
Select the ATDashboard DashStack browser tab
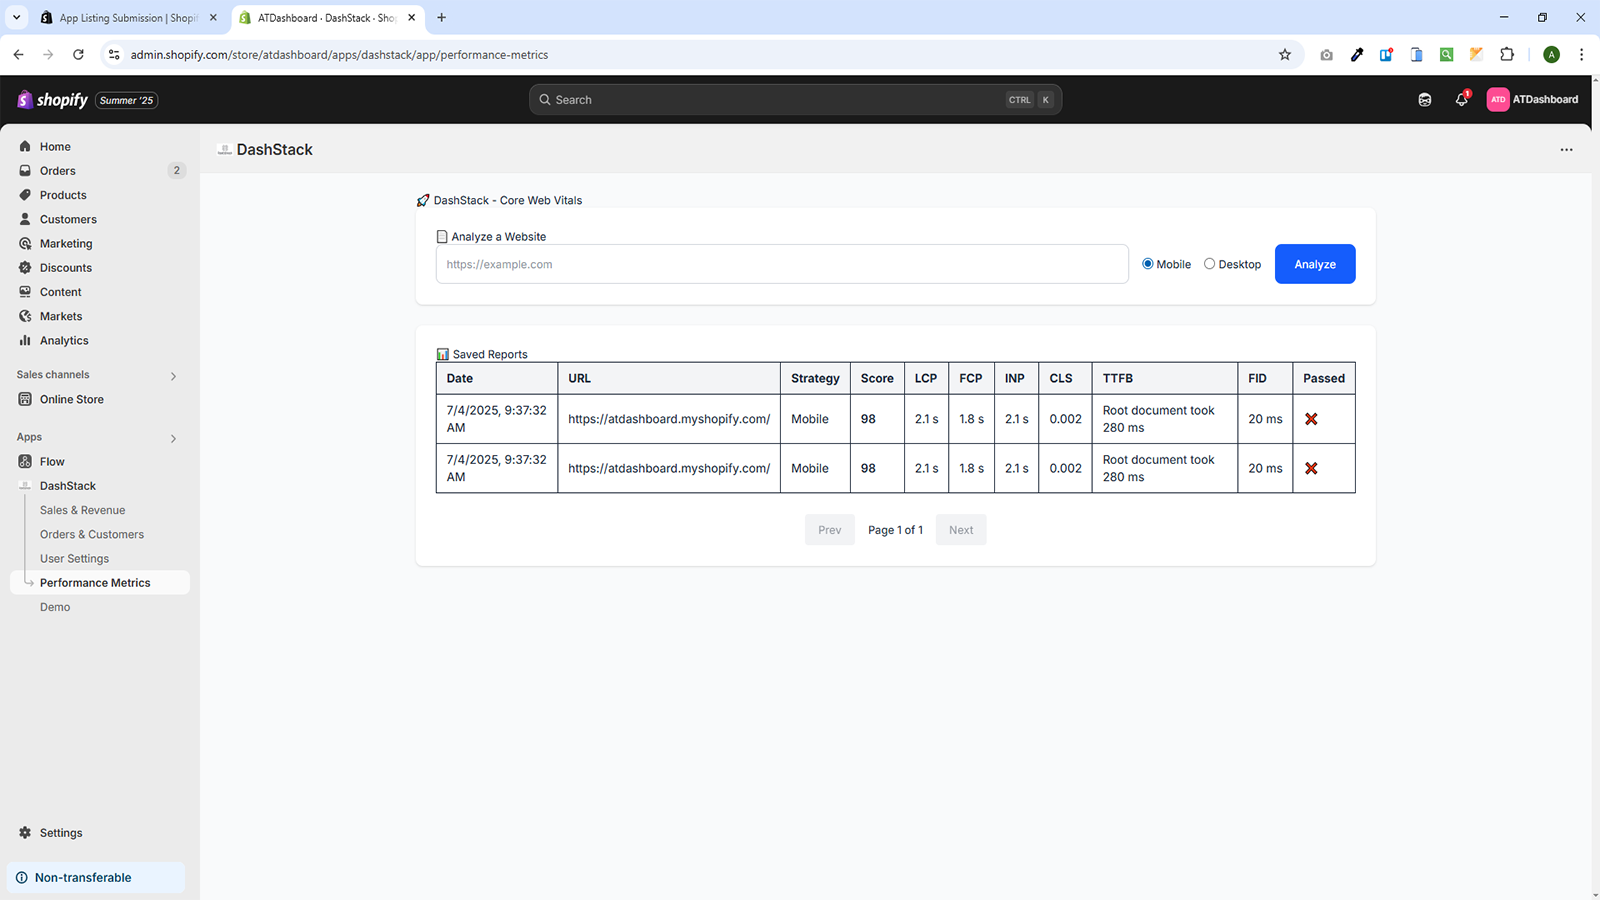coord(327,18)
